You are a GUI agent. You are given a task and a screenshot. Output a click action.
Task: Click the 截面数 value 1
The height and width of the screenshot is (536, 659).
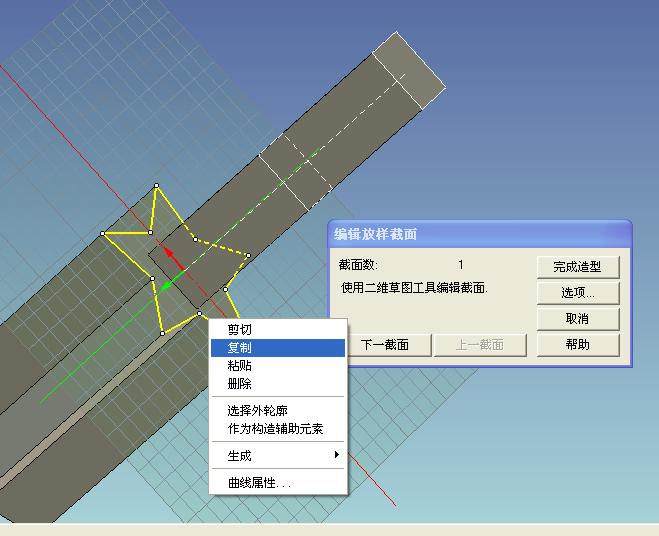coord(461,265)
